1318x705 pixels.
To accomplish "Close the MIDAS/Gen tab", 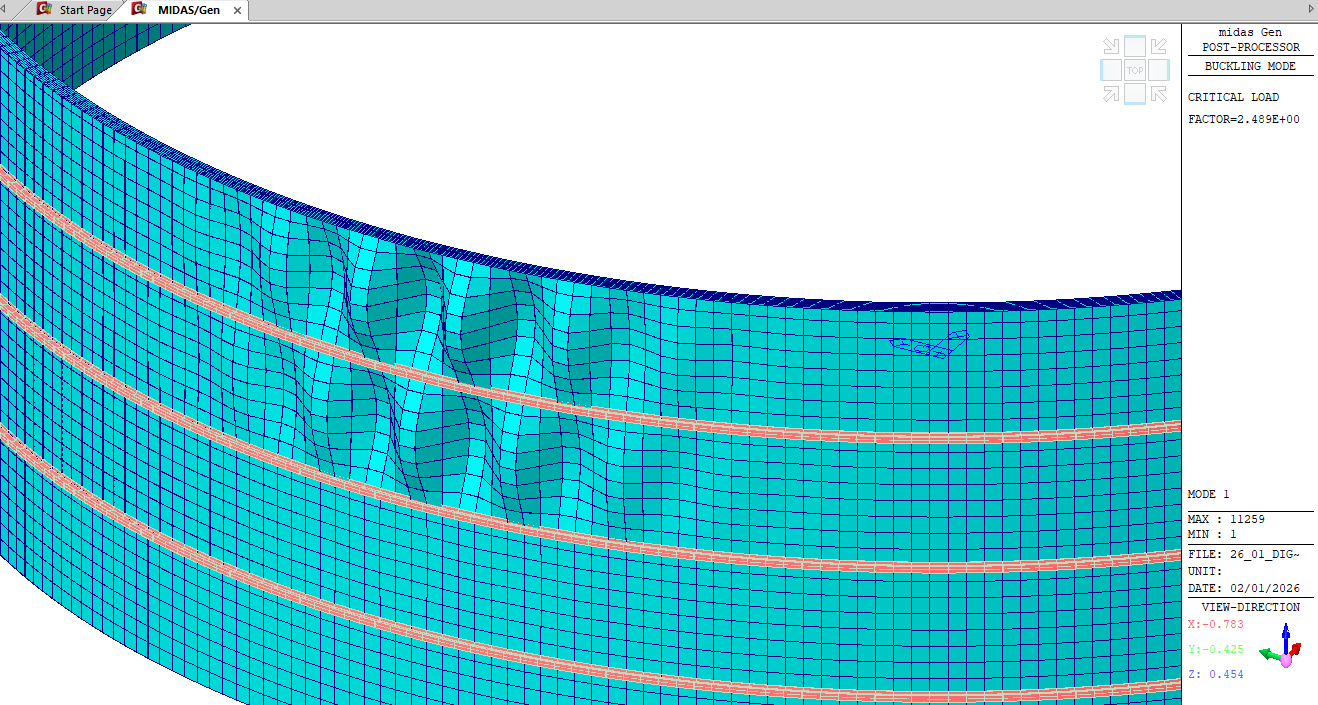I will point(237,11).
